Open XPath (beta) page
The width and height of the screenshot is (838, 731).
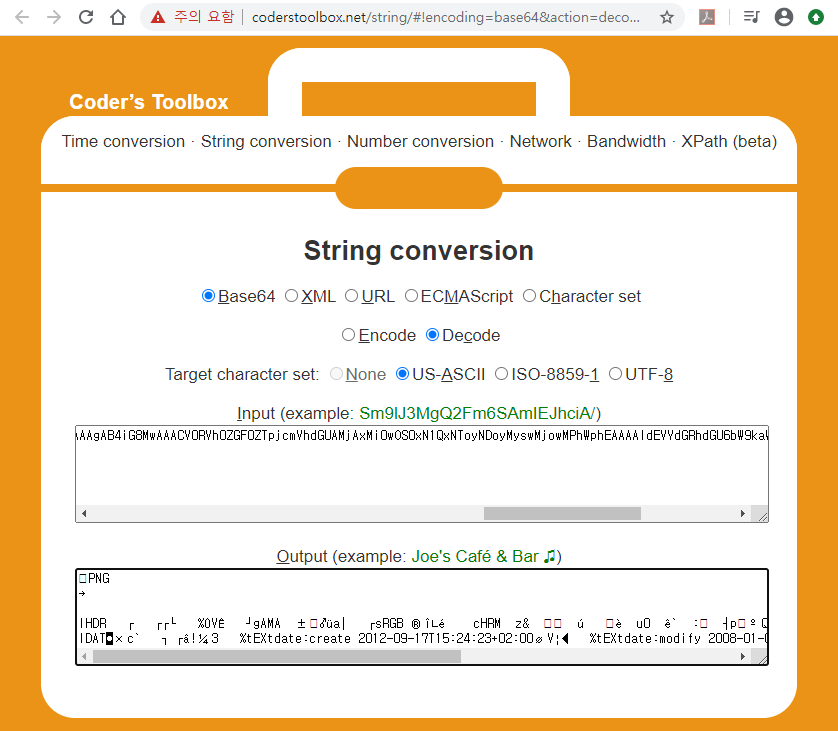729,142
